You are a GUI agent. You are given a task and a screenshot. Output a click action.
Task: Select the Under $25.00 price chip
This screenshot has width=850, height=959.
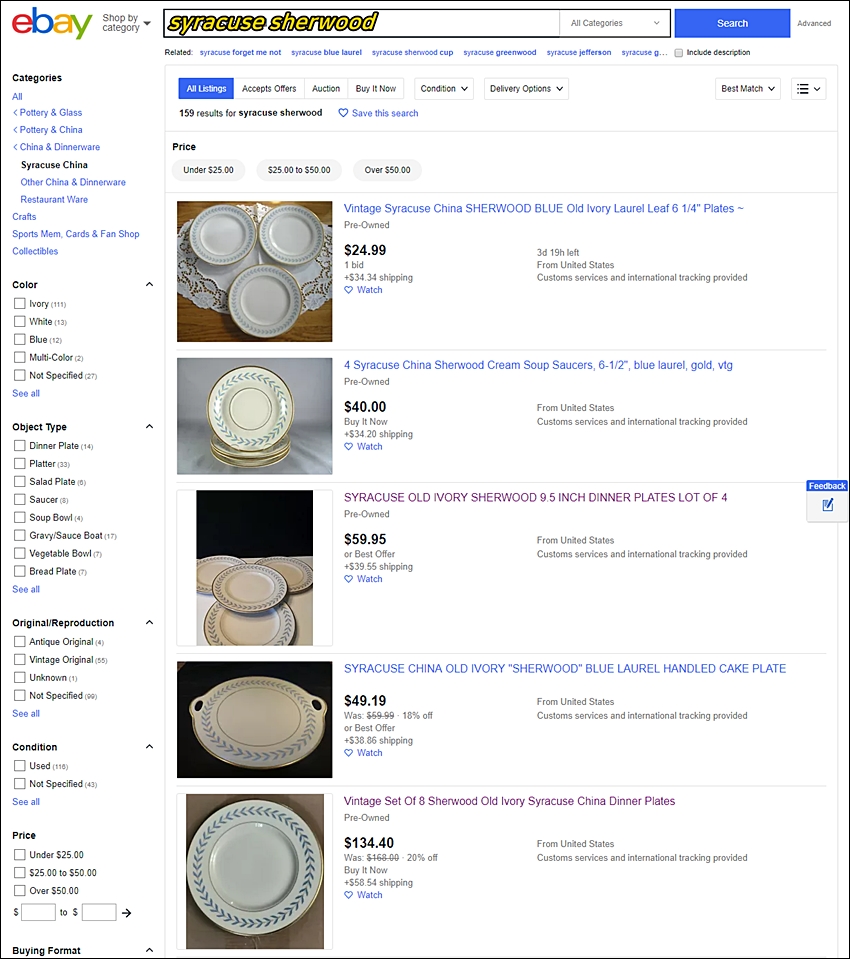[x=209, y=170]
